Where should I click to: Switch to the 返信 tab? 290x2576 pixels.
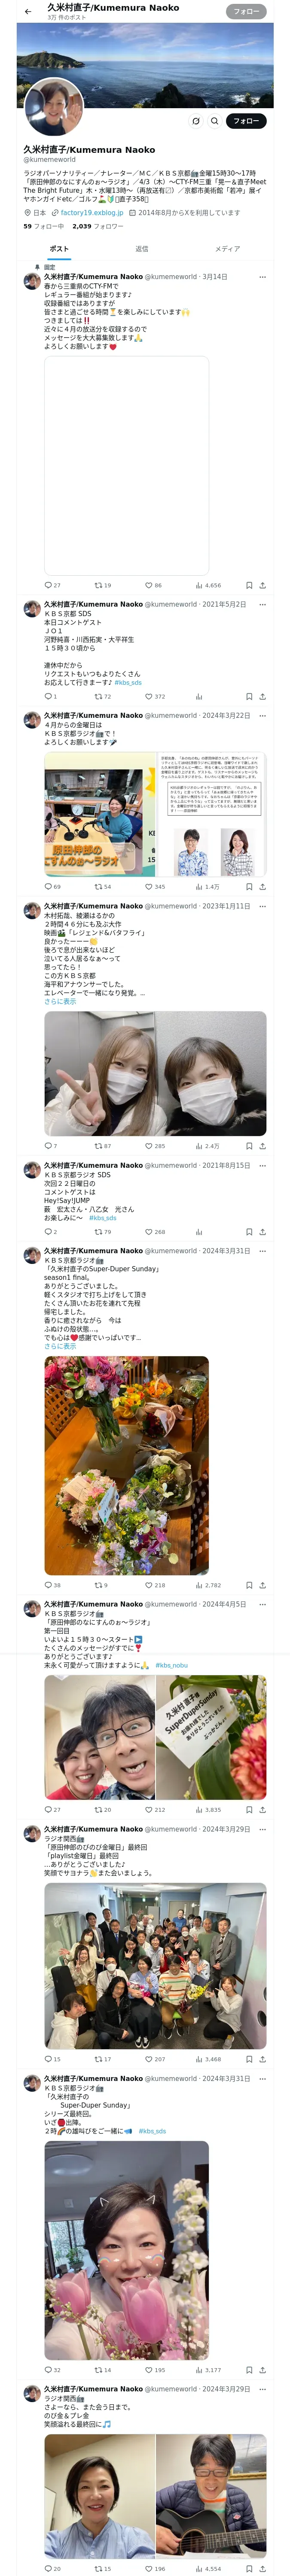(142, 249)
